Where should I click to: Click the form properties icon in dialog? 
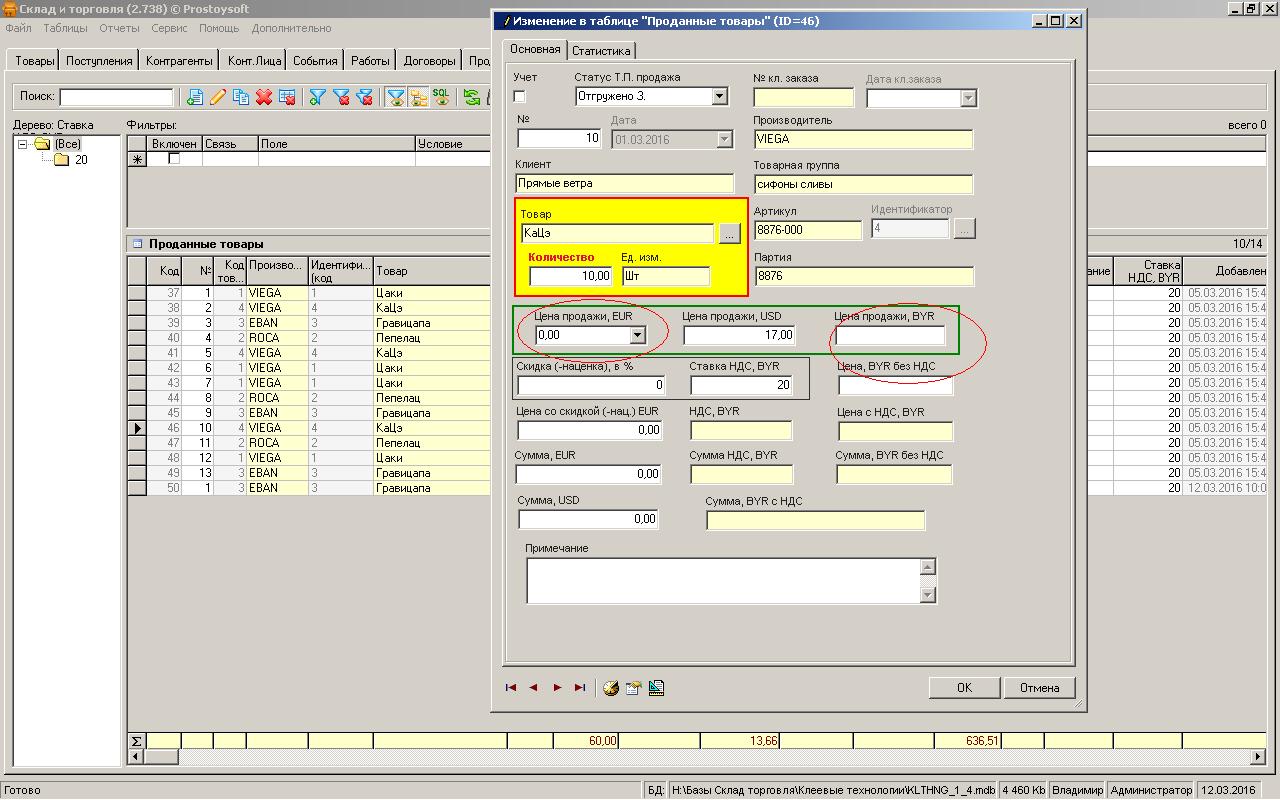pos(633,688)
